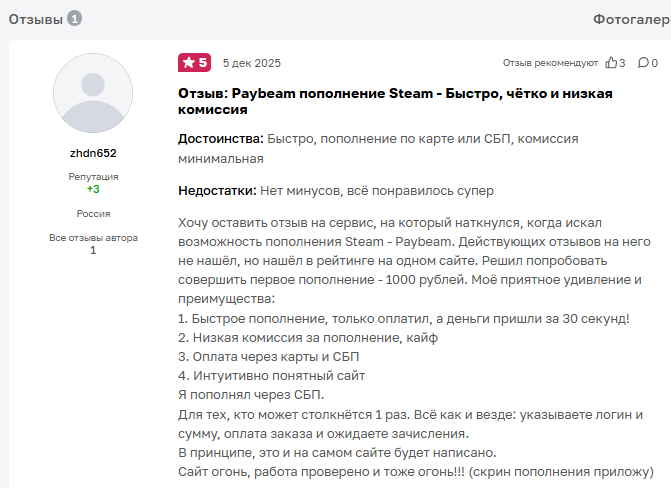The width and height of the screenshot is (671, 488).
Task: Open the Отзывы tab
Action: (x=34, y=19)
